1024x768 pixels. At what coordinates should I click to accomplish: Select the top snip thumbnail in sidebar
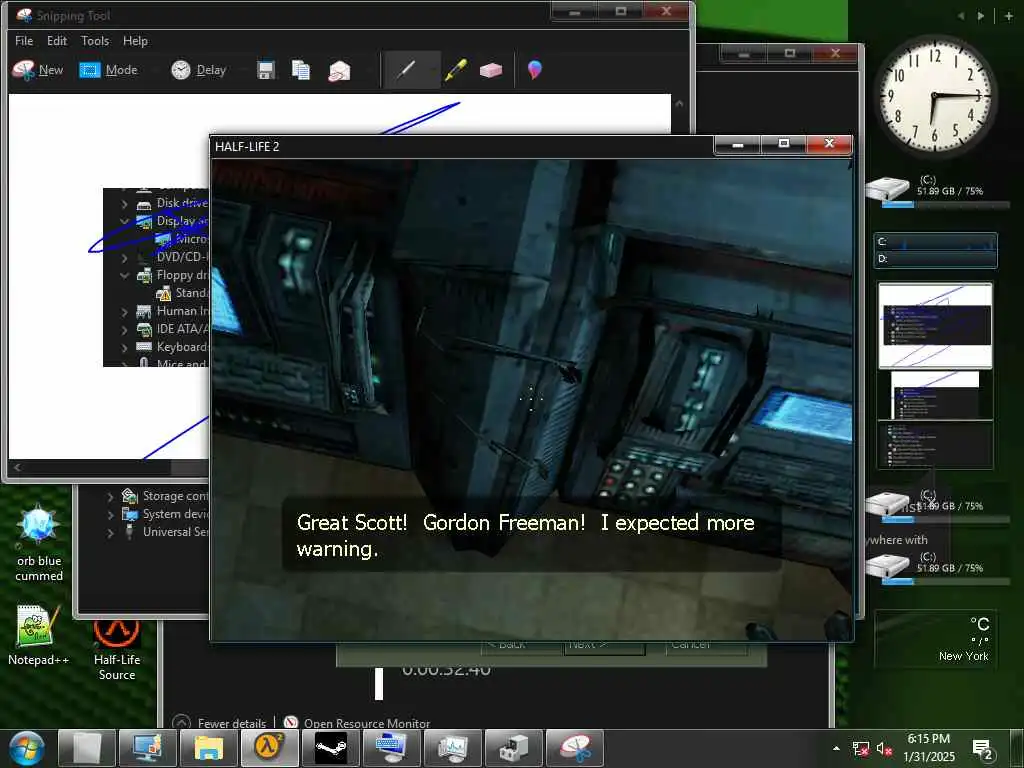tap(935, 325)
